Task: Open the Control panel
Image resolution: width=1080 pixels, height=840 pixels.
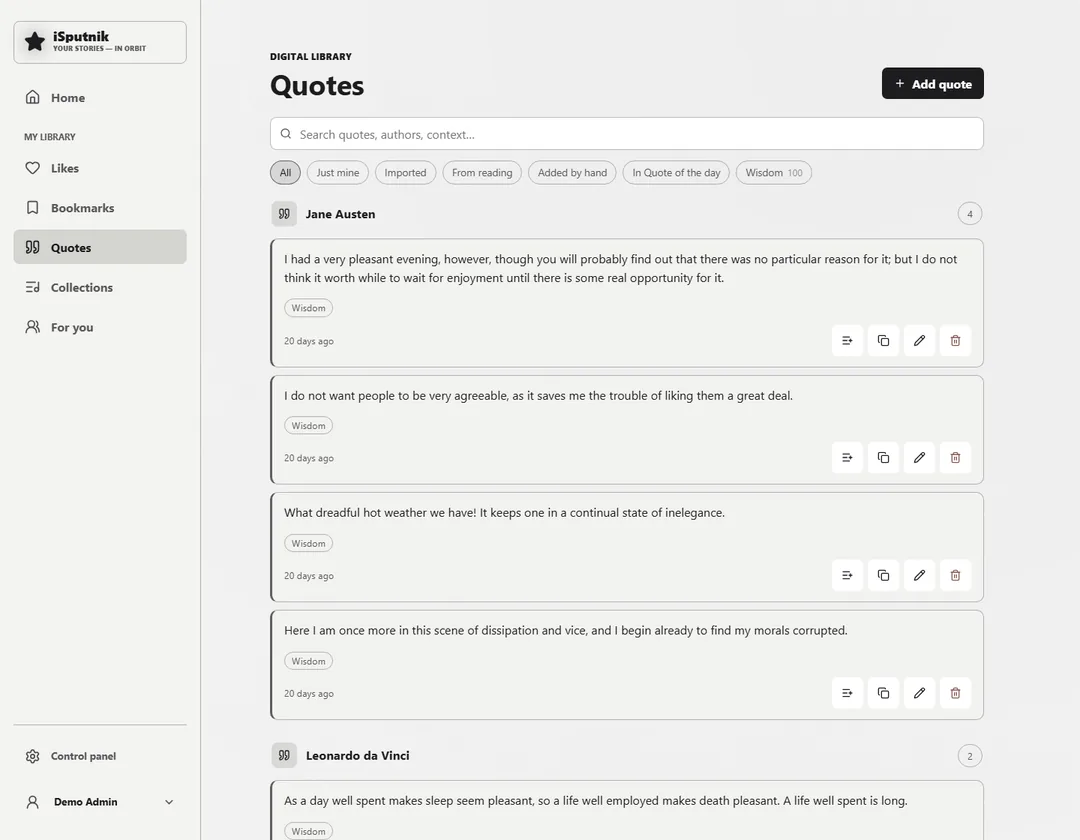Action: [100, 756]
